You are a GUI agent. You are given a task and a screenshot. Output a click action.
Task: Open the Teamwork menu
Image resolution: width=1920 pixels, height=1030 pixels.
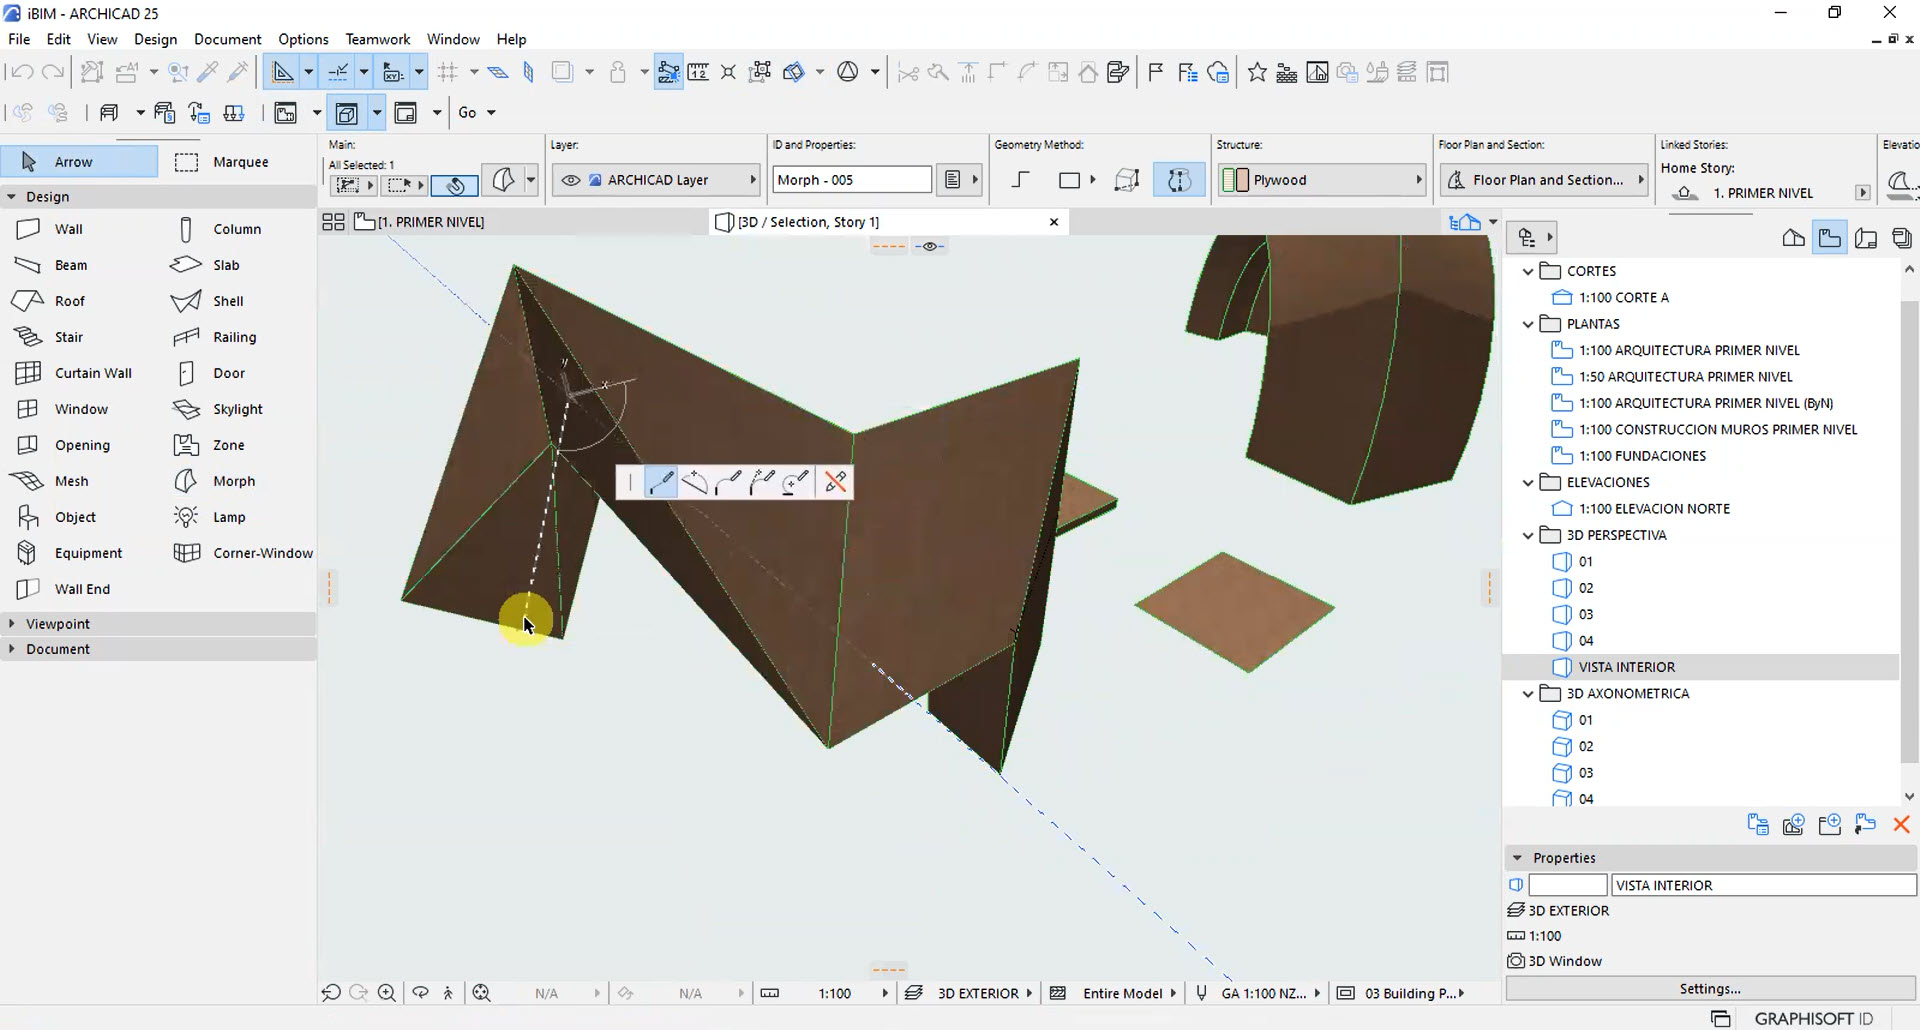click(x=377, y=39)
